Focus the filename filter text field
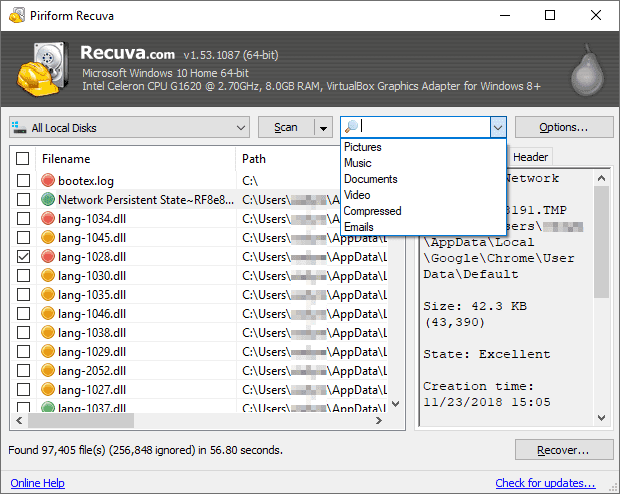620x494 pixels. tap(425, 127)
